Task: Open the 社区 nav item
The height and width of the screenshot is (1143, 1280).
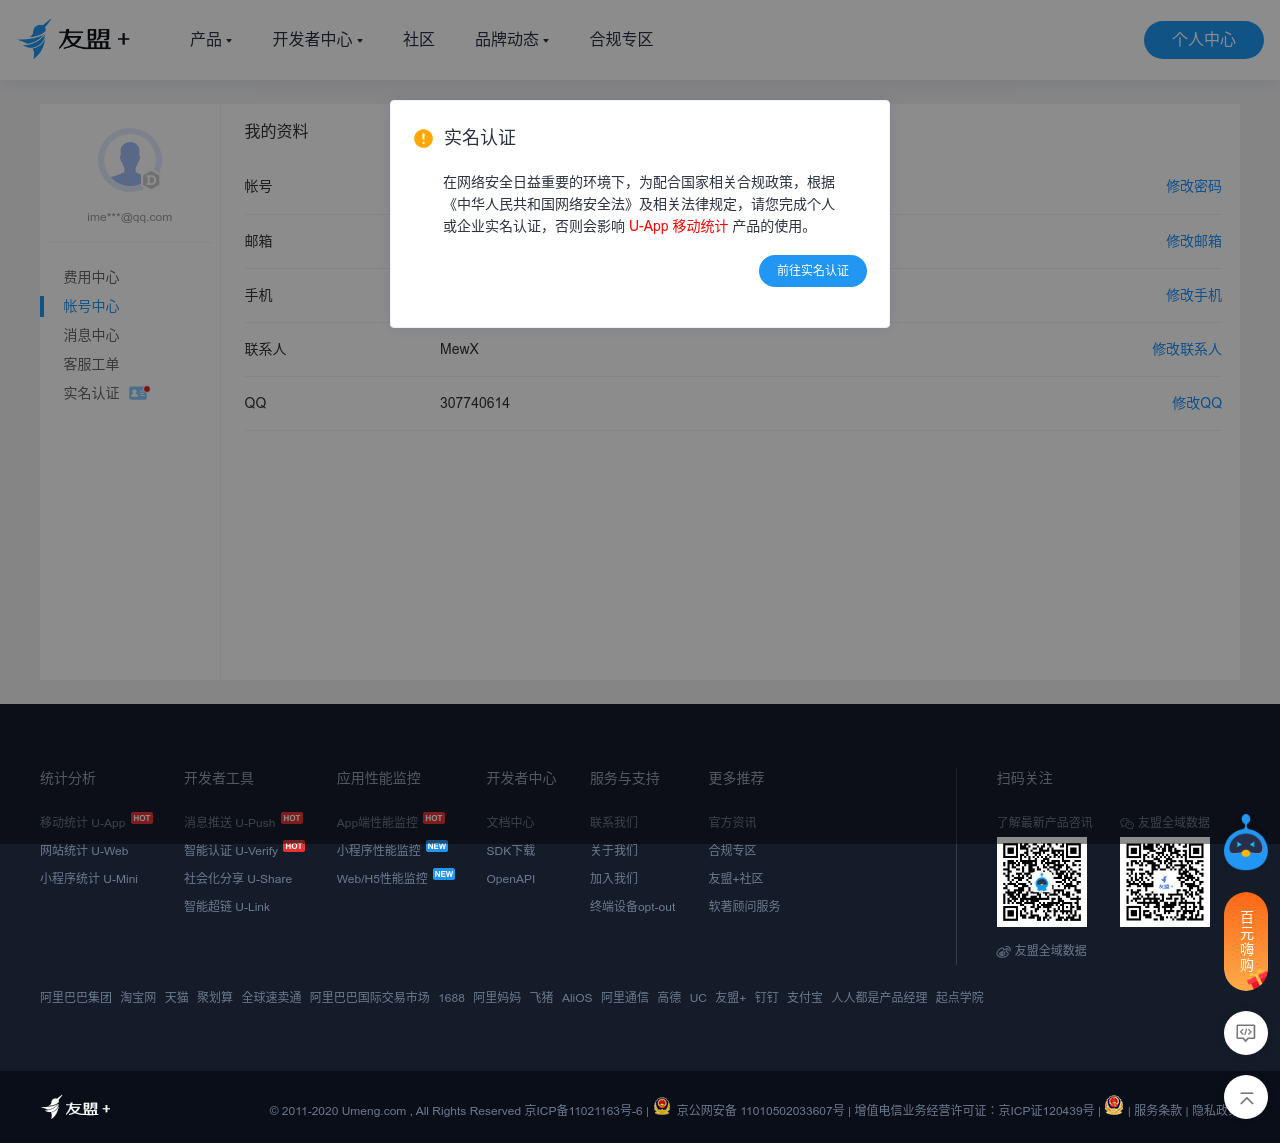Action: [x=419, y=39]
